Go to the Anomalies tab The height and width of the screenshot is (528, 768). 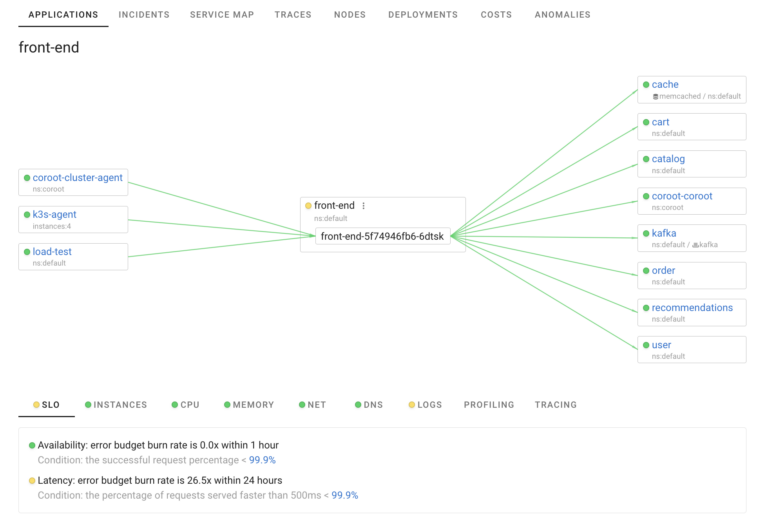tap(562, 15)
